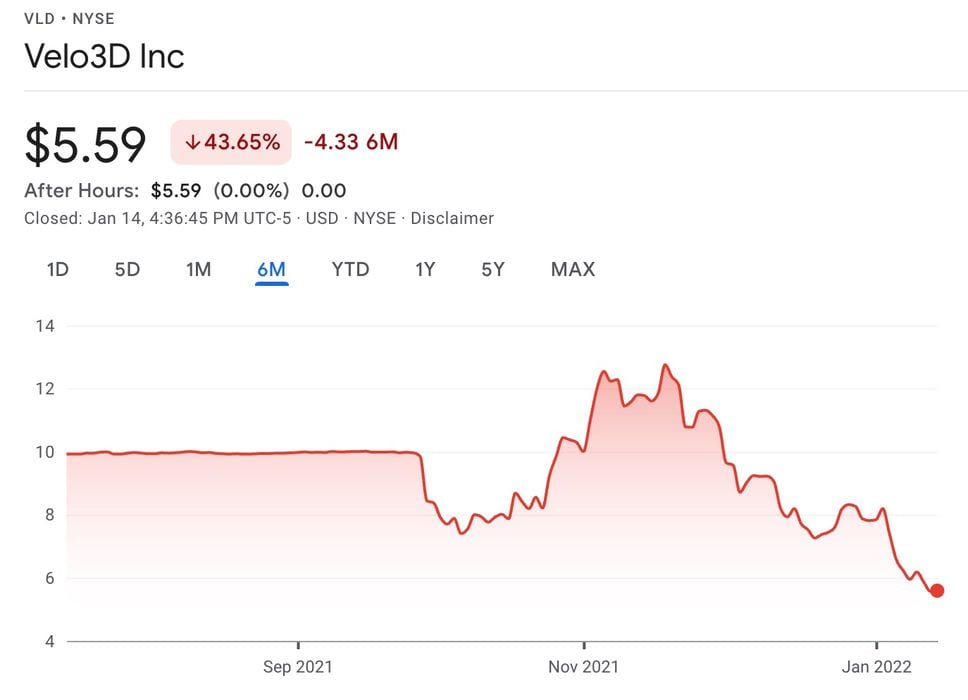The image size is (968, 700).
Task: Click the After Hours price value
Action: click(x=176, y=190)
